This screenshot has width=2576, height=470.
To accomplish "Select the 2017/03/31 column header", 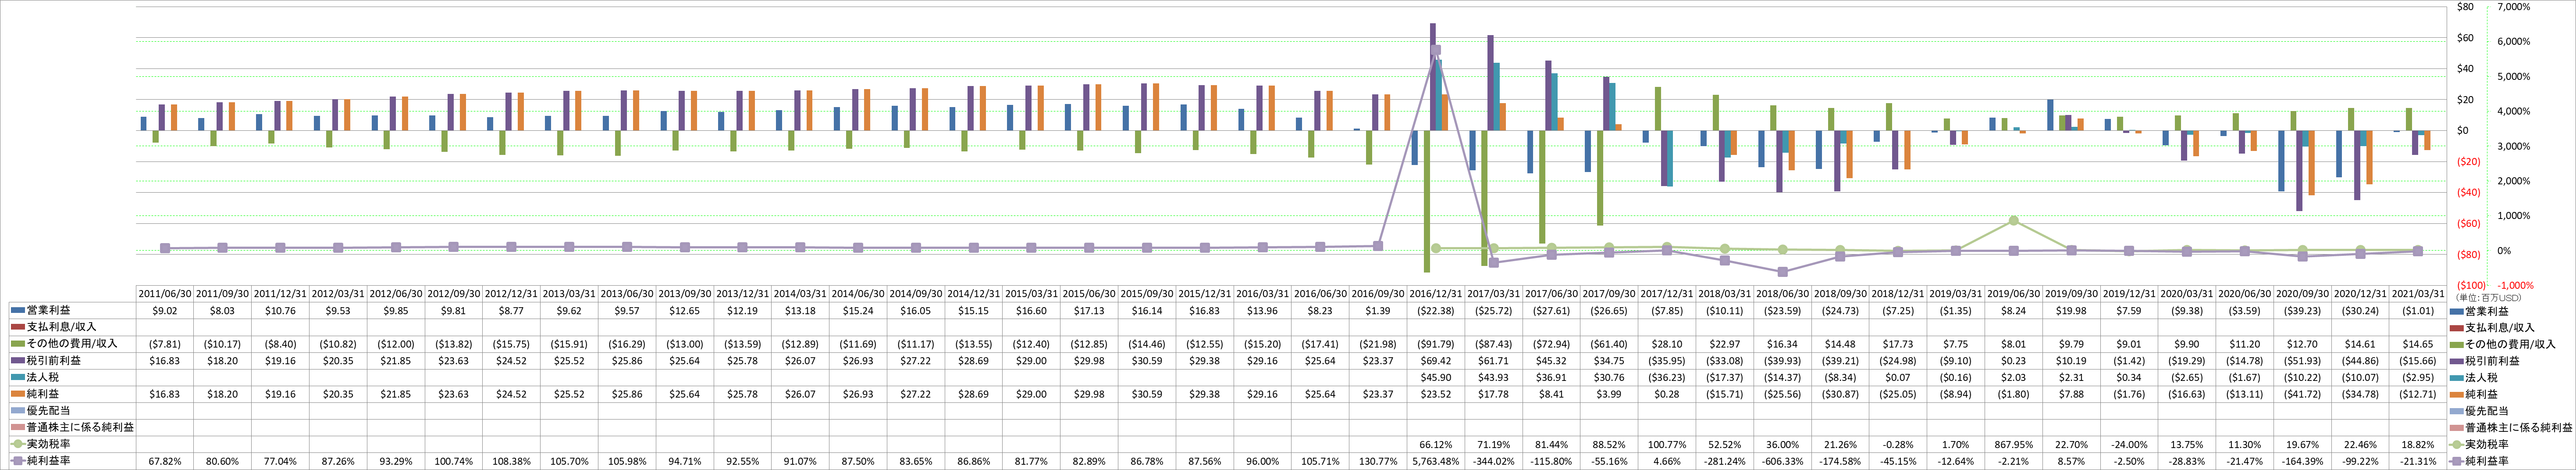I will (x=1494, y=294).
